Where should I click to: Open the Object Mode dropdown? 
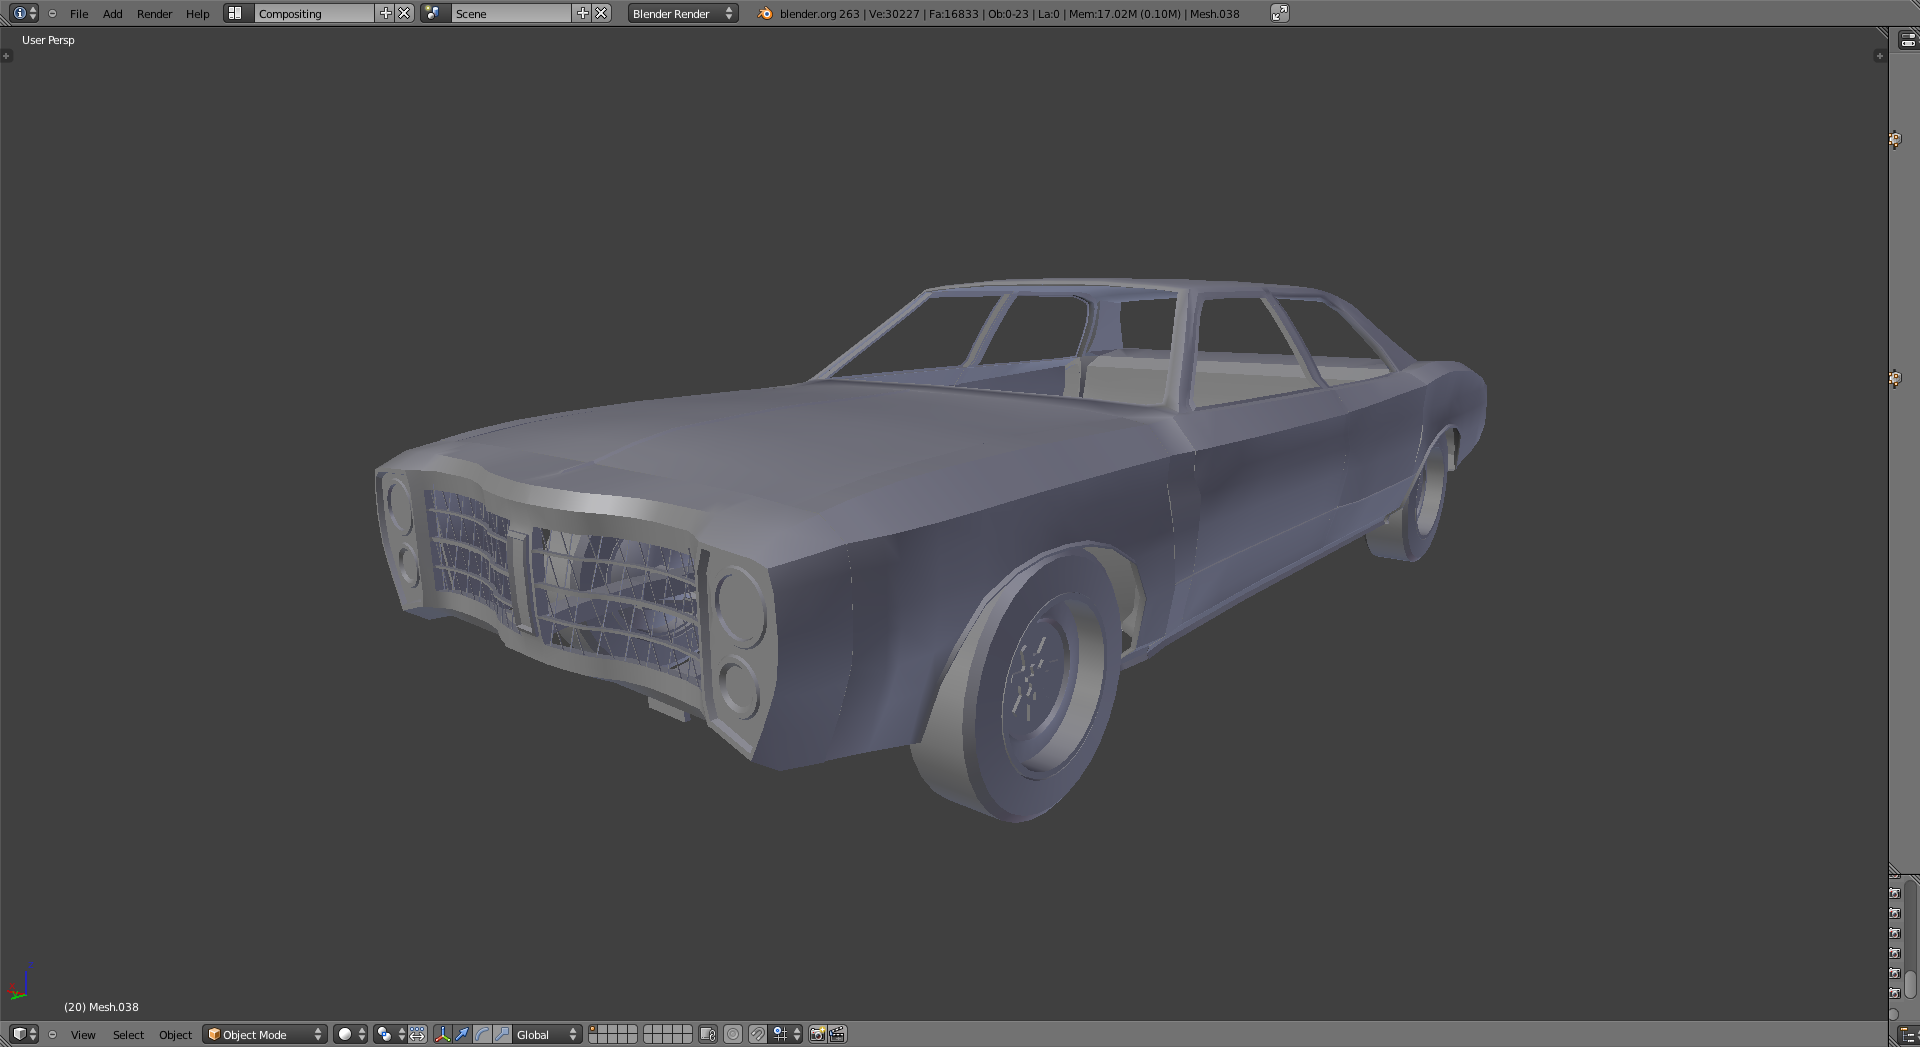pos(265,1034)
